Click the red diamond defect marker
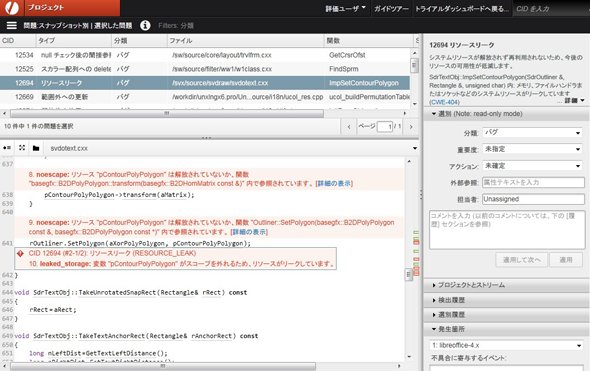The width and height of the screenshot is (590, 371). point(21,254)
